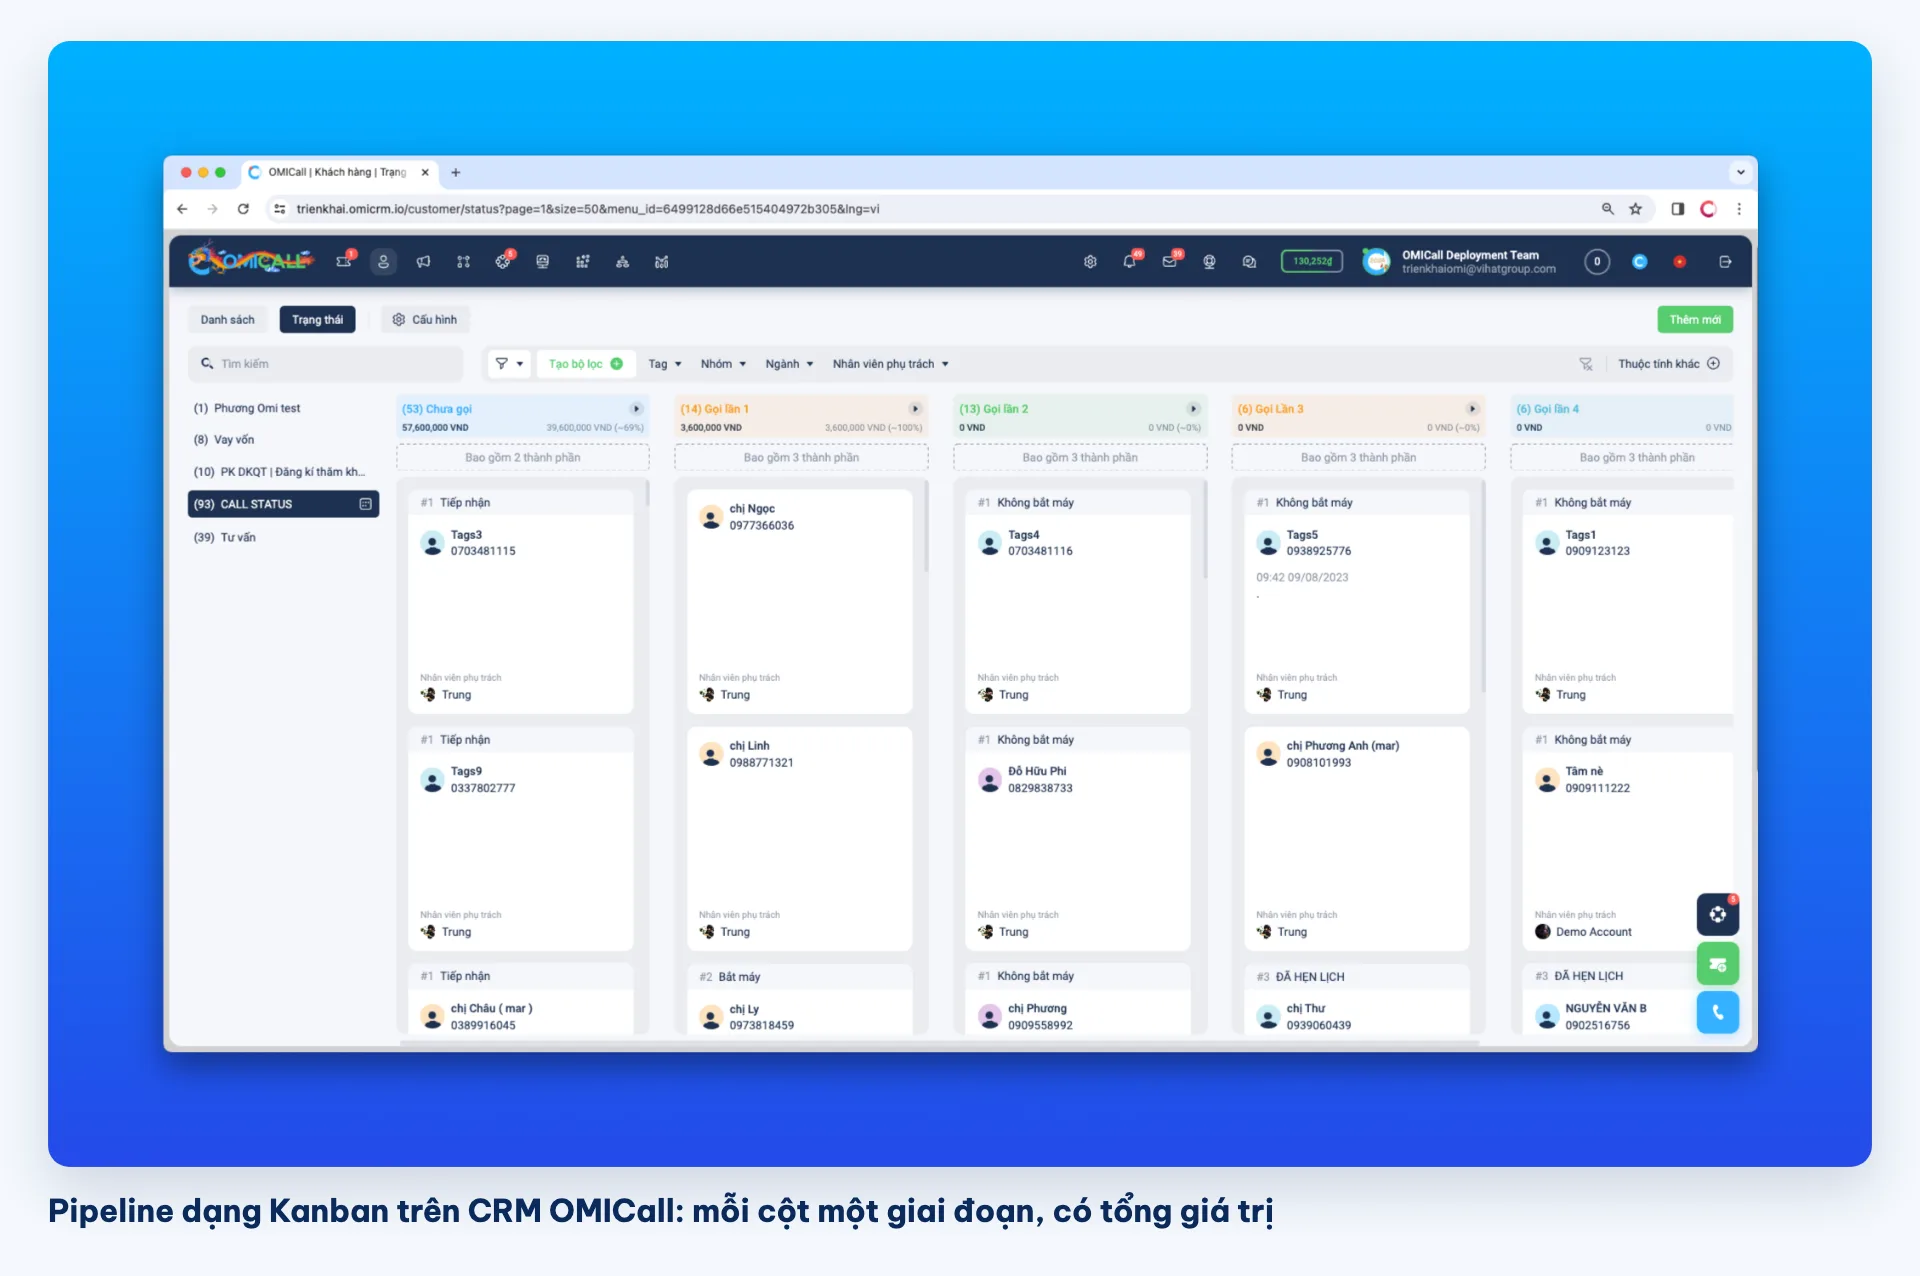
Task: Click the green floating button above the phone
Action: tap(1717, 964)
